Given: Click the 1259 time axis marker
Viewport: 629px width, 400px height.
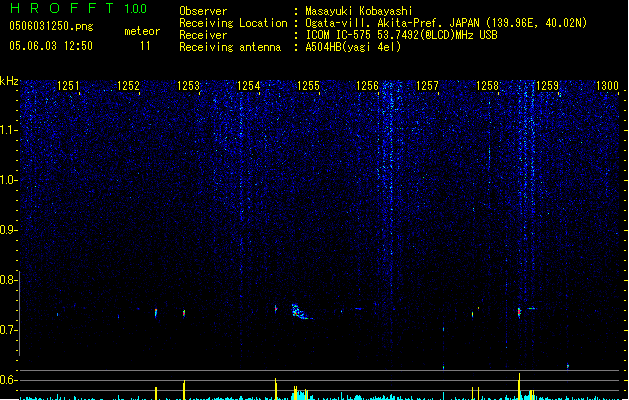Looking at the screenshot, I should (x=547, y=86).
